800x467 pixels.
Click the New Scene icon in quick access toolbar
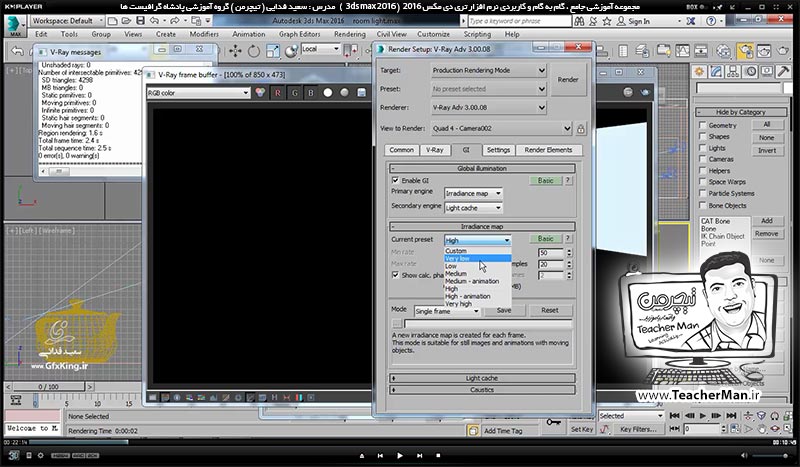point(113,21)
